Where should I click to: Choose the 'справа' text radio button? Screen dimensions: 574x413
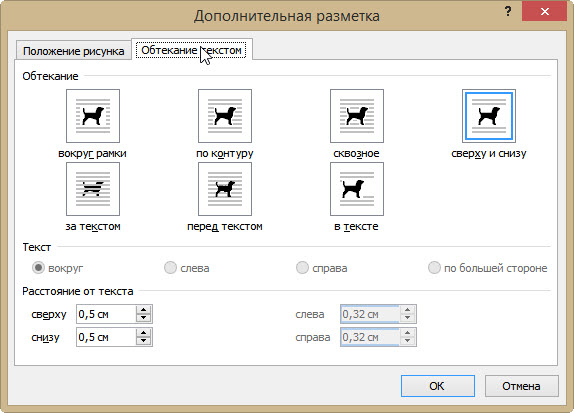[x=302, y=268]
